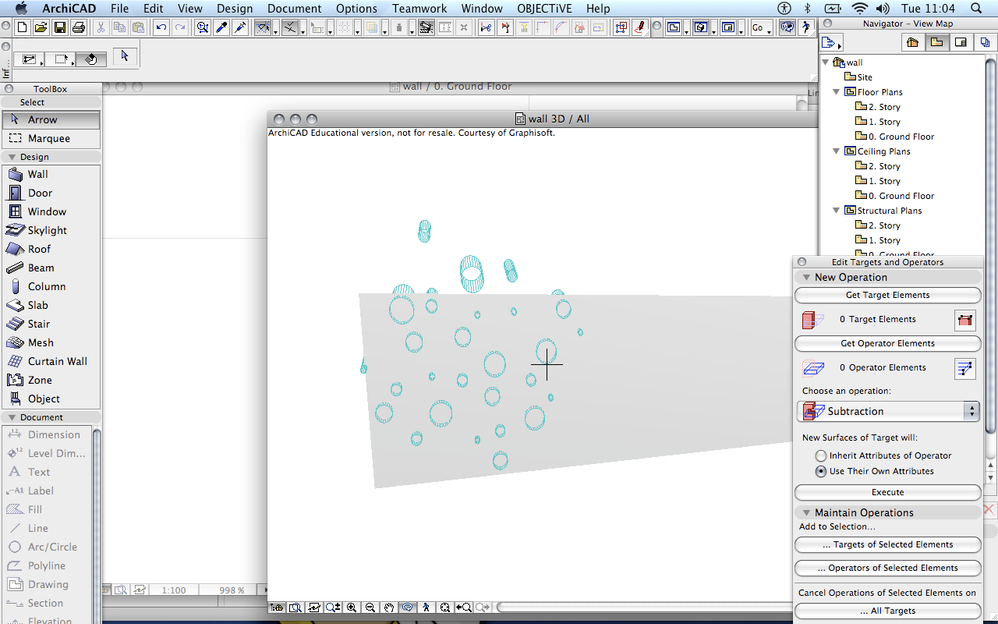998x624 pixels.
Task: Collapse the Document section in ToolBox
Action: 11,417
